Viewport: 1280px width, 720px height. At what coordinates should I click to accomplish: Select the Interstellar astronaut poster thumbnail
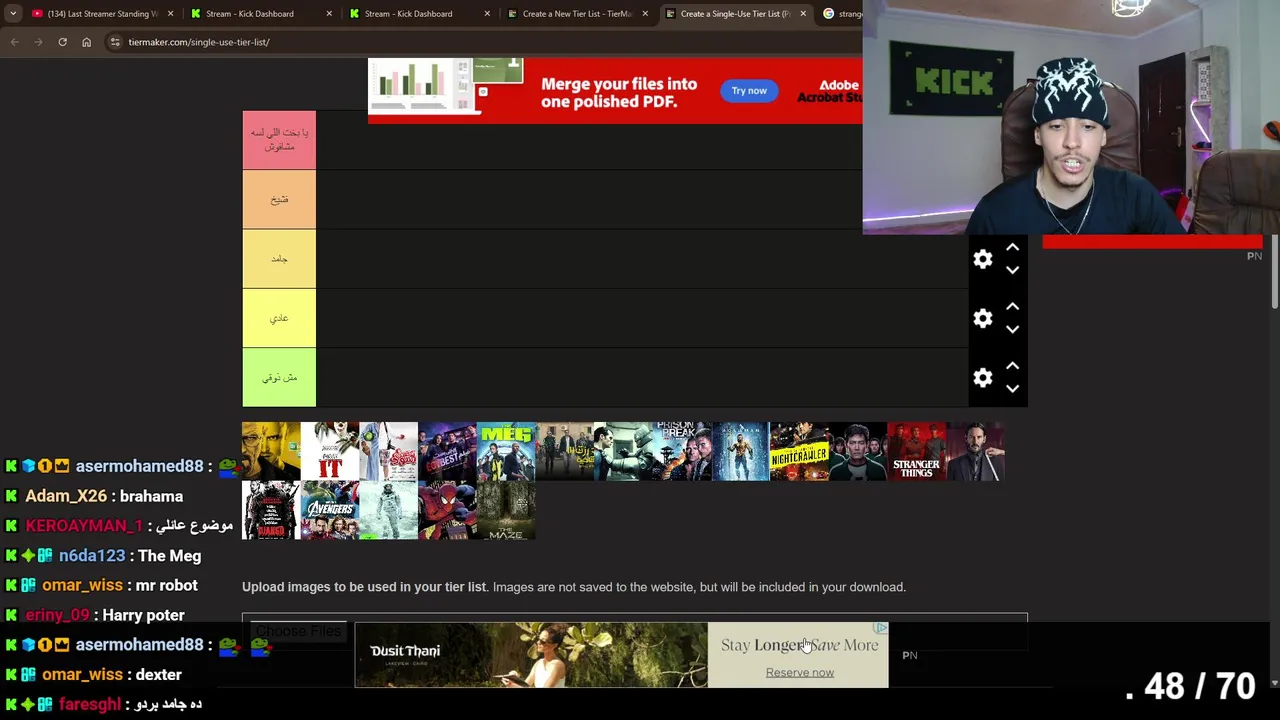pyautogui.click(x=388, y=510)
